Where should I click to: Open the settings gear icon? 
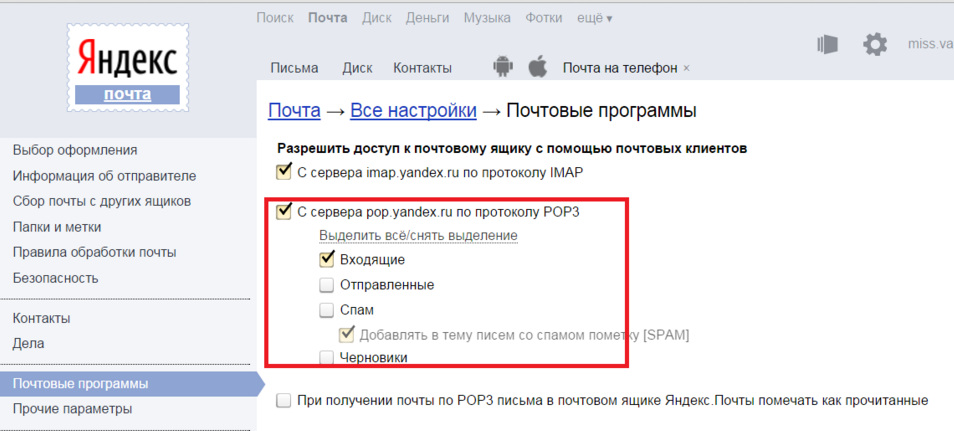(x=875, y=44)
